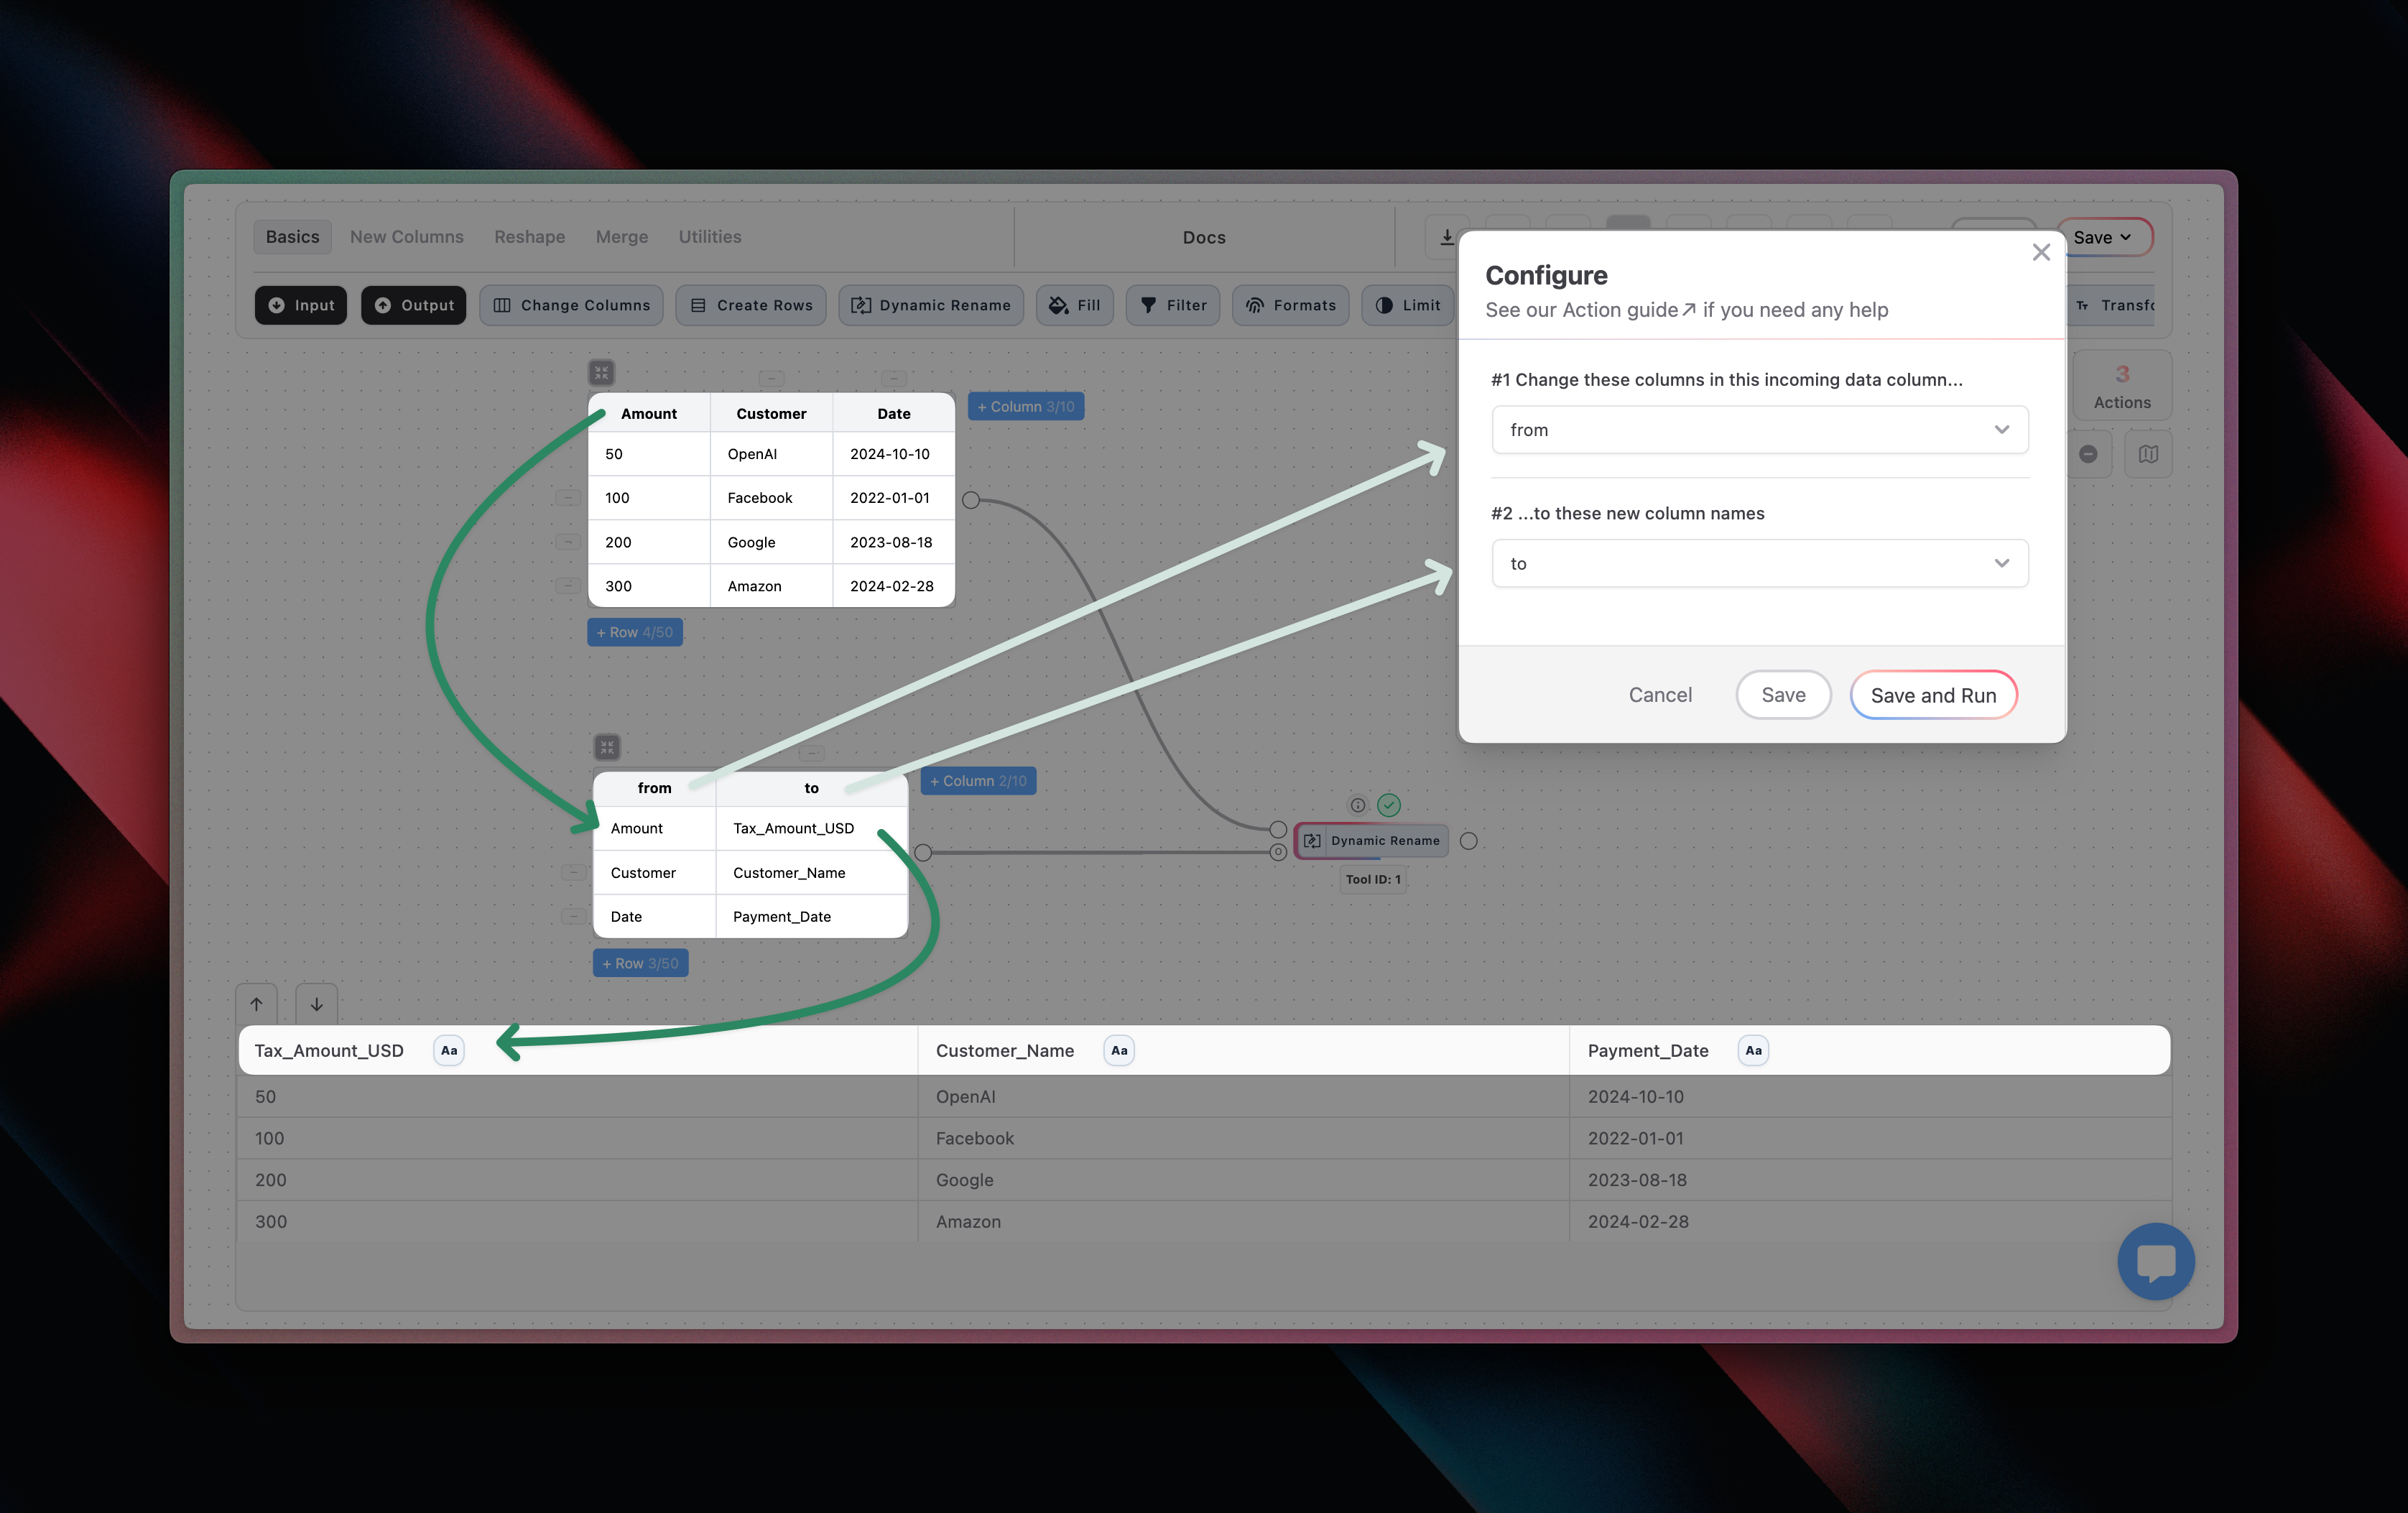Image resolution: width=2408 pixels, height=1513 pixels.
Task: Click Save in the Configure dialog
Action: [x=1783, y=695]
